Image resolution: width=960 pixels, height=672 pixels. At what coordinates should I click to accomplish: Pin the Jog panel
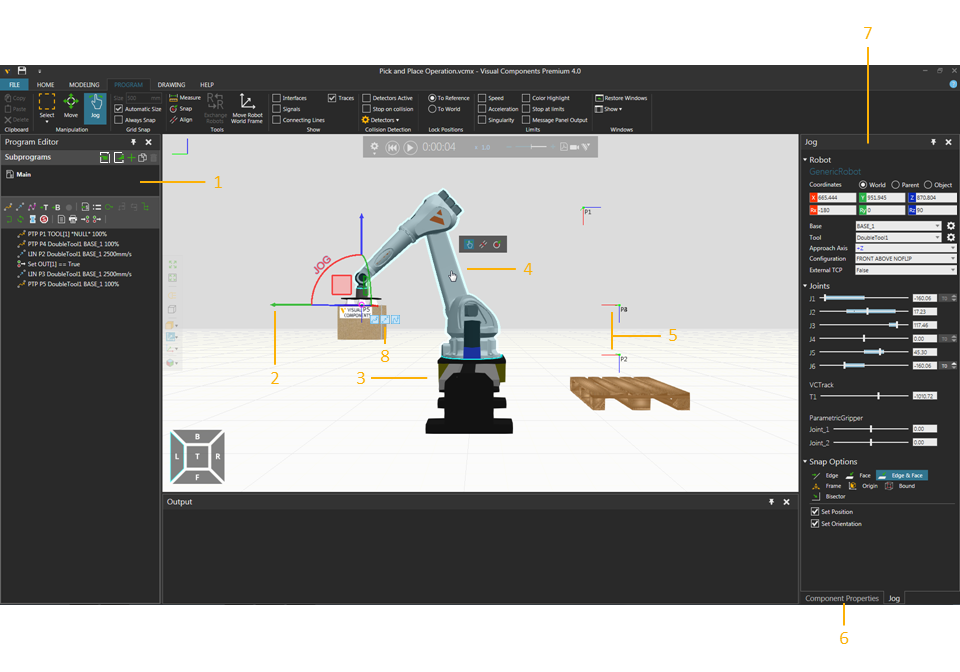coord(932,142)
